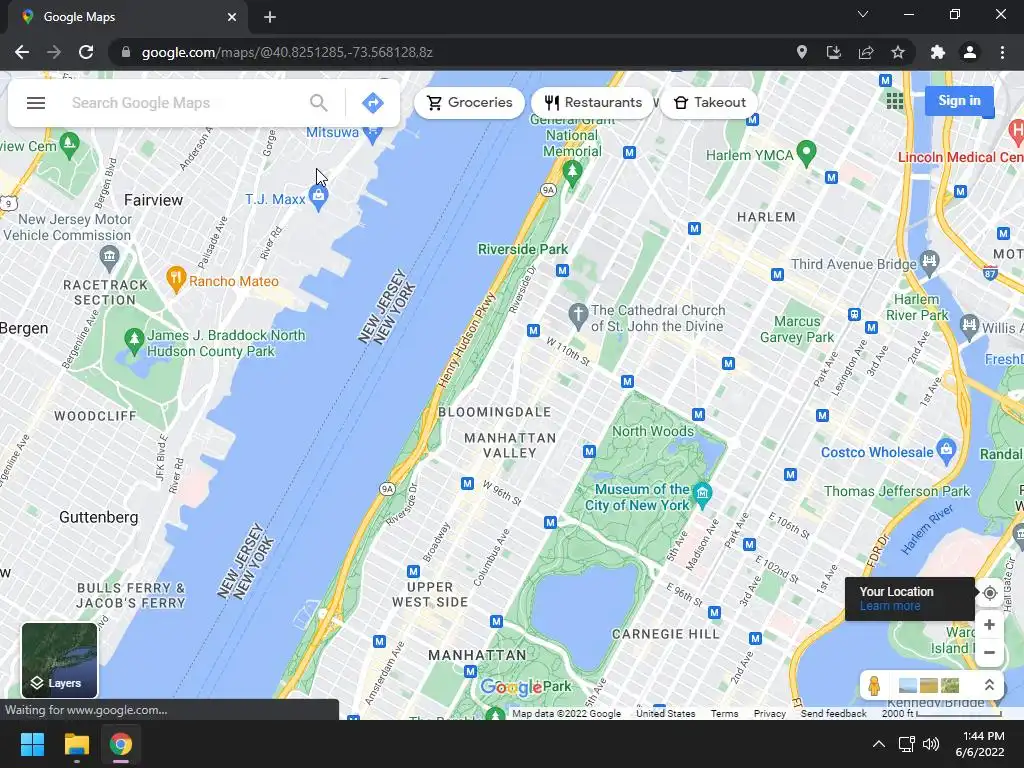
Task: Open the imagery thumbnails strip
Action: pos(929,685)
